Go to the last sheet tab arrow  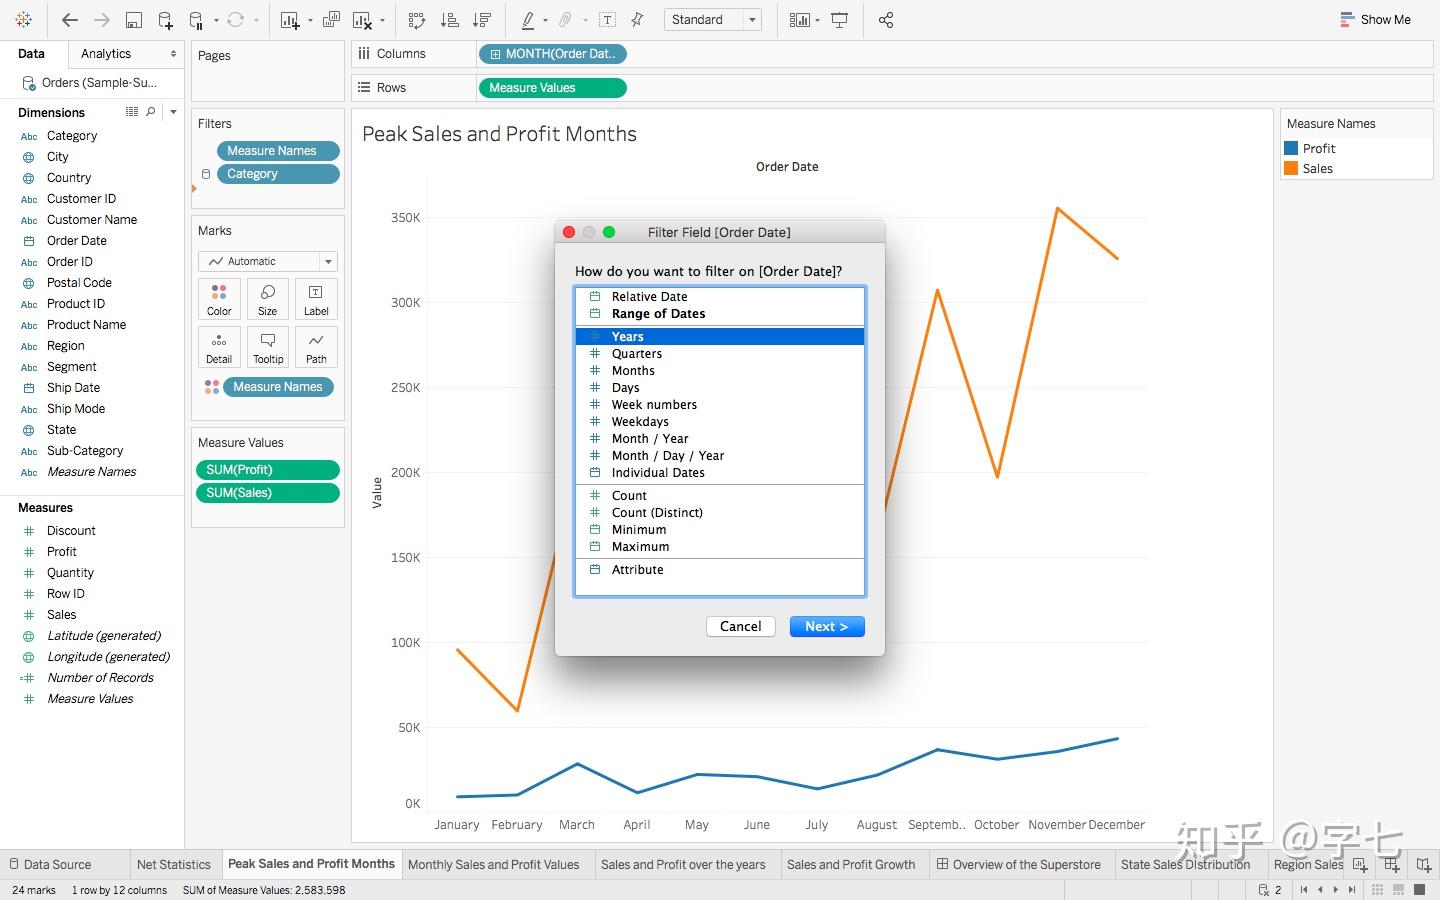1352,890
